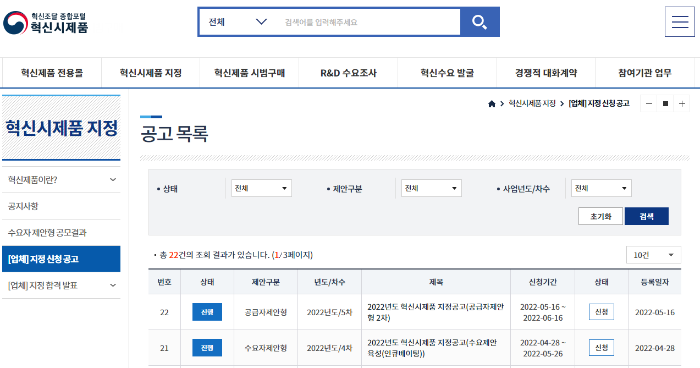The height and width of the screenshot is (368, 700).
Task: Click the 등록일자 column header
Action: coord(655,282)
